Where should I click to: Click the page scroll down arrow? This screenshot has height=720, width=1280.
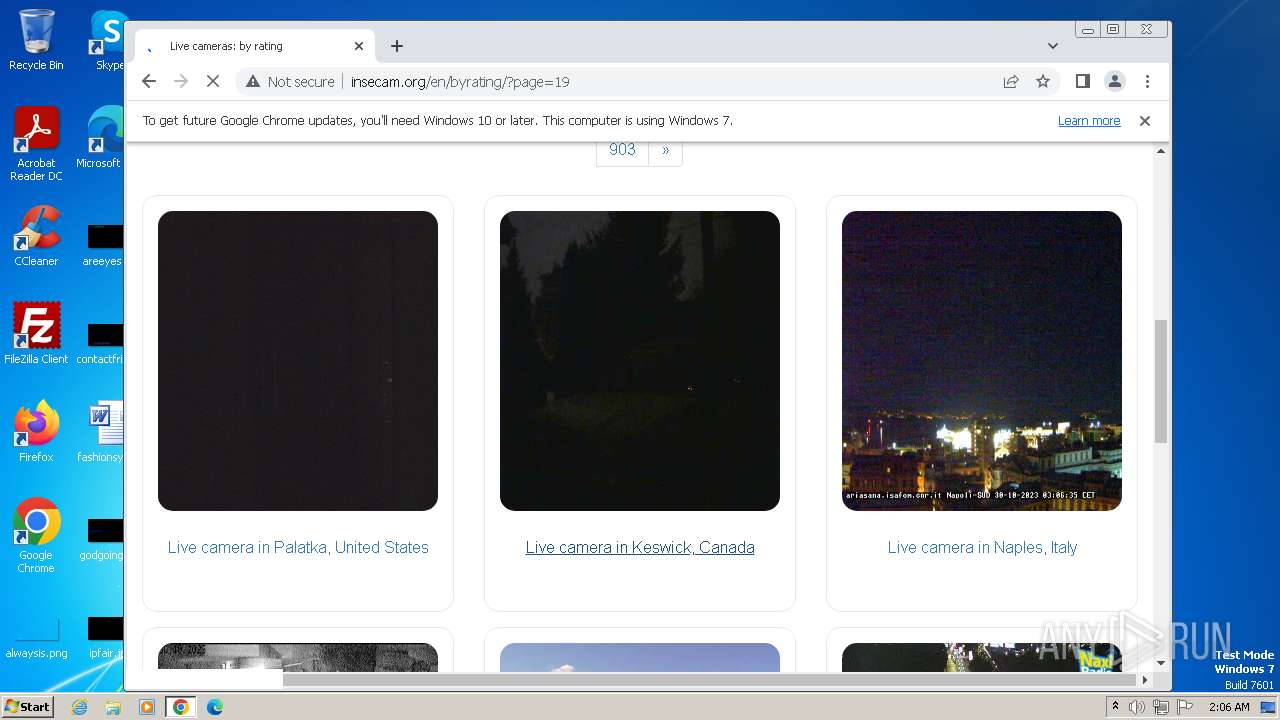coord(1161,662)
